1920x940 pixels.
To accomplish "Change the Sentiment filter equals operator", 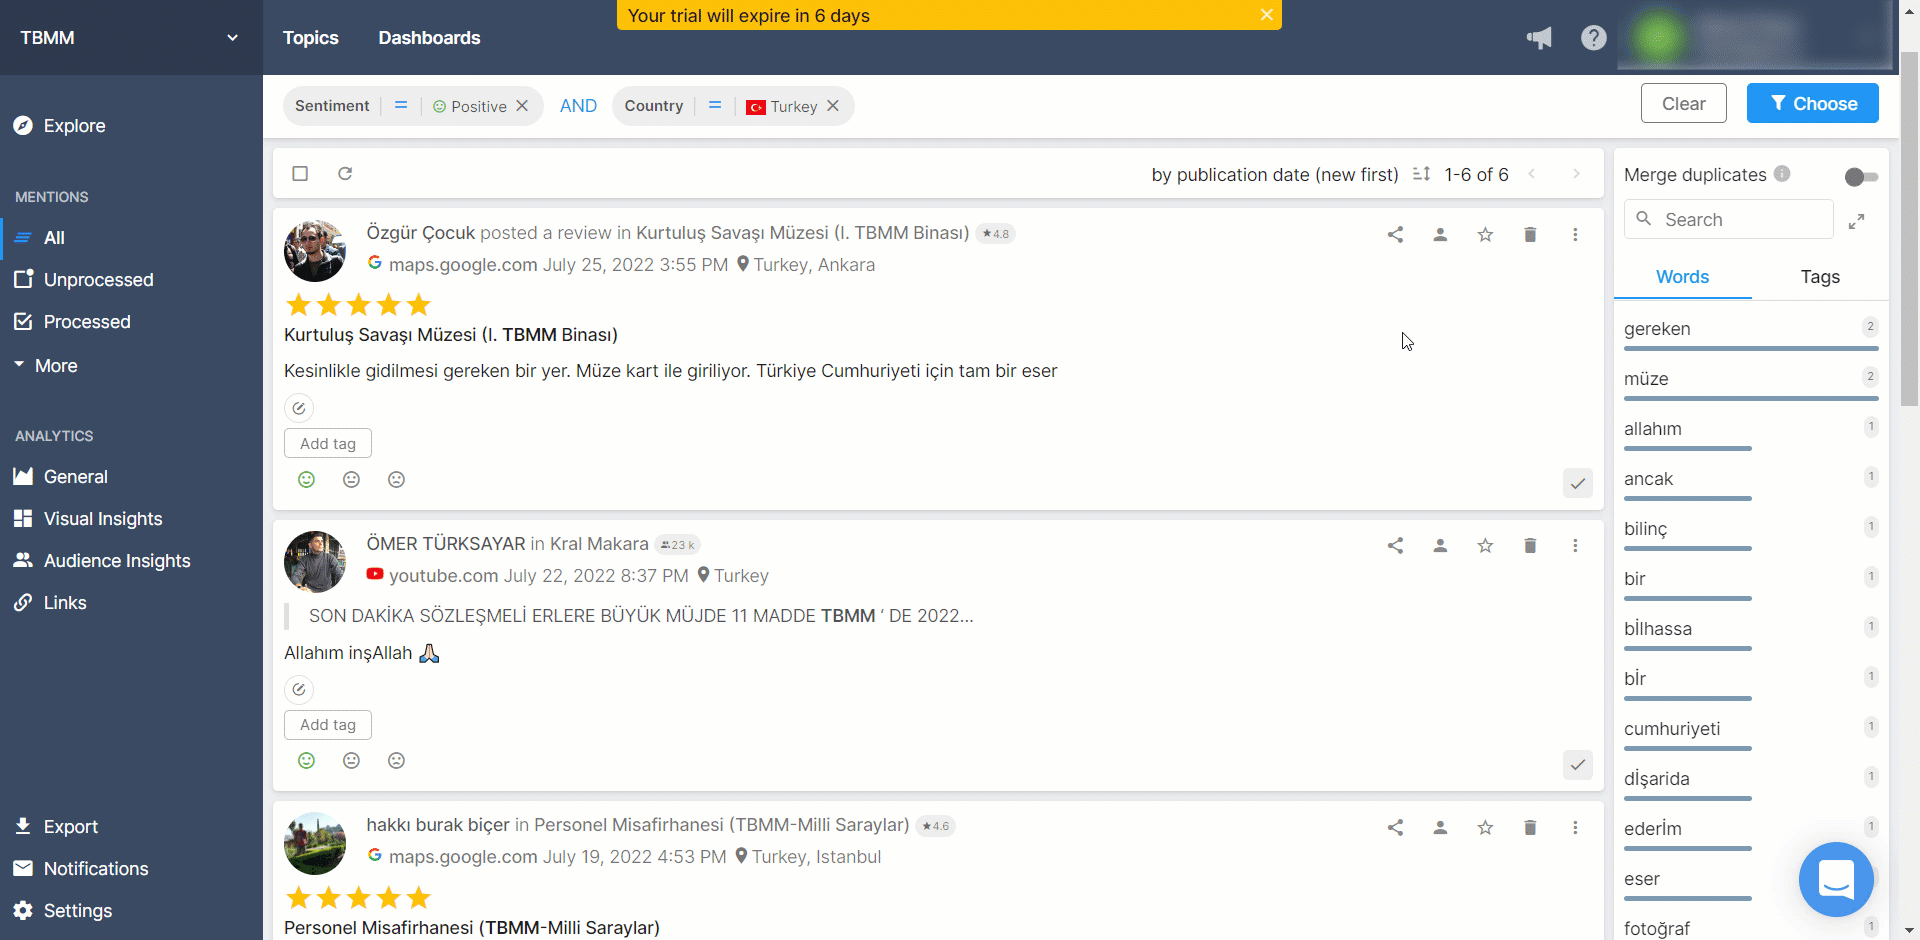I will point(401,105).
